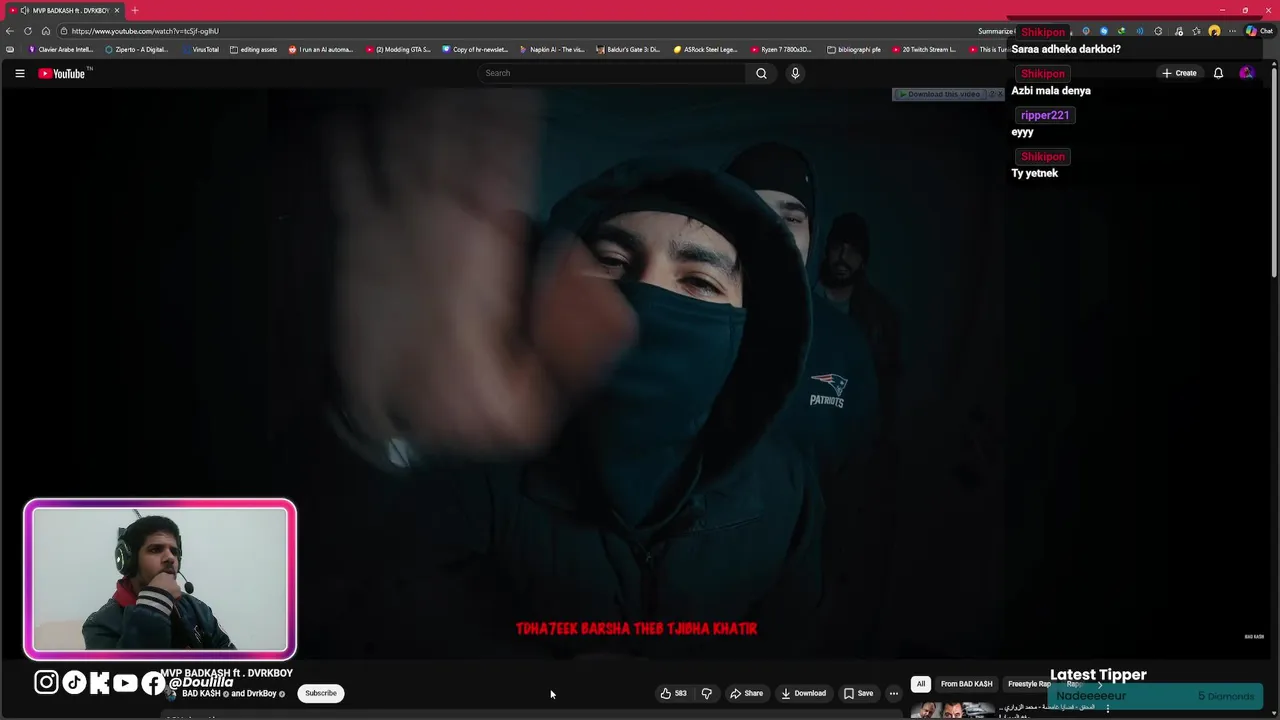This screenshot has height=720, width=1280.
Task: Open the YouTube account avatar menu
Action: (x=1246, y=73)
